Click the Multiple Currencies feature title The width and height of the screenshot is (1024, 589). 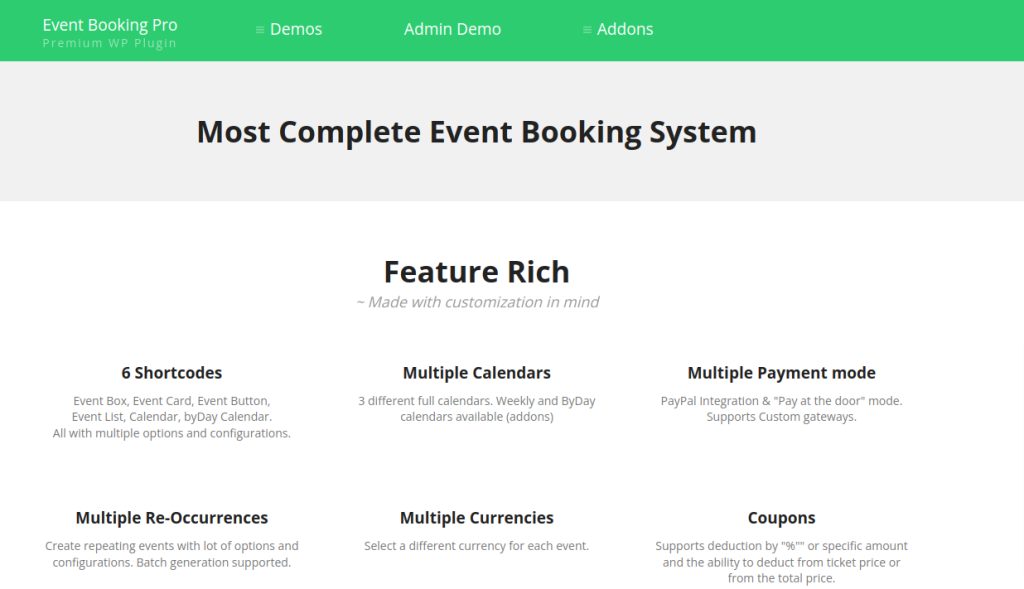click(x=476, y=518)
